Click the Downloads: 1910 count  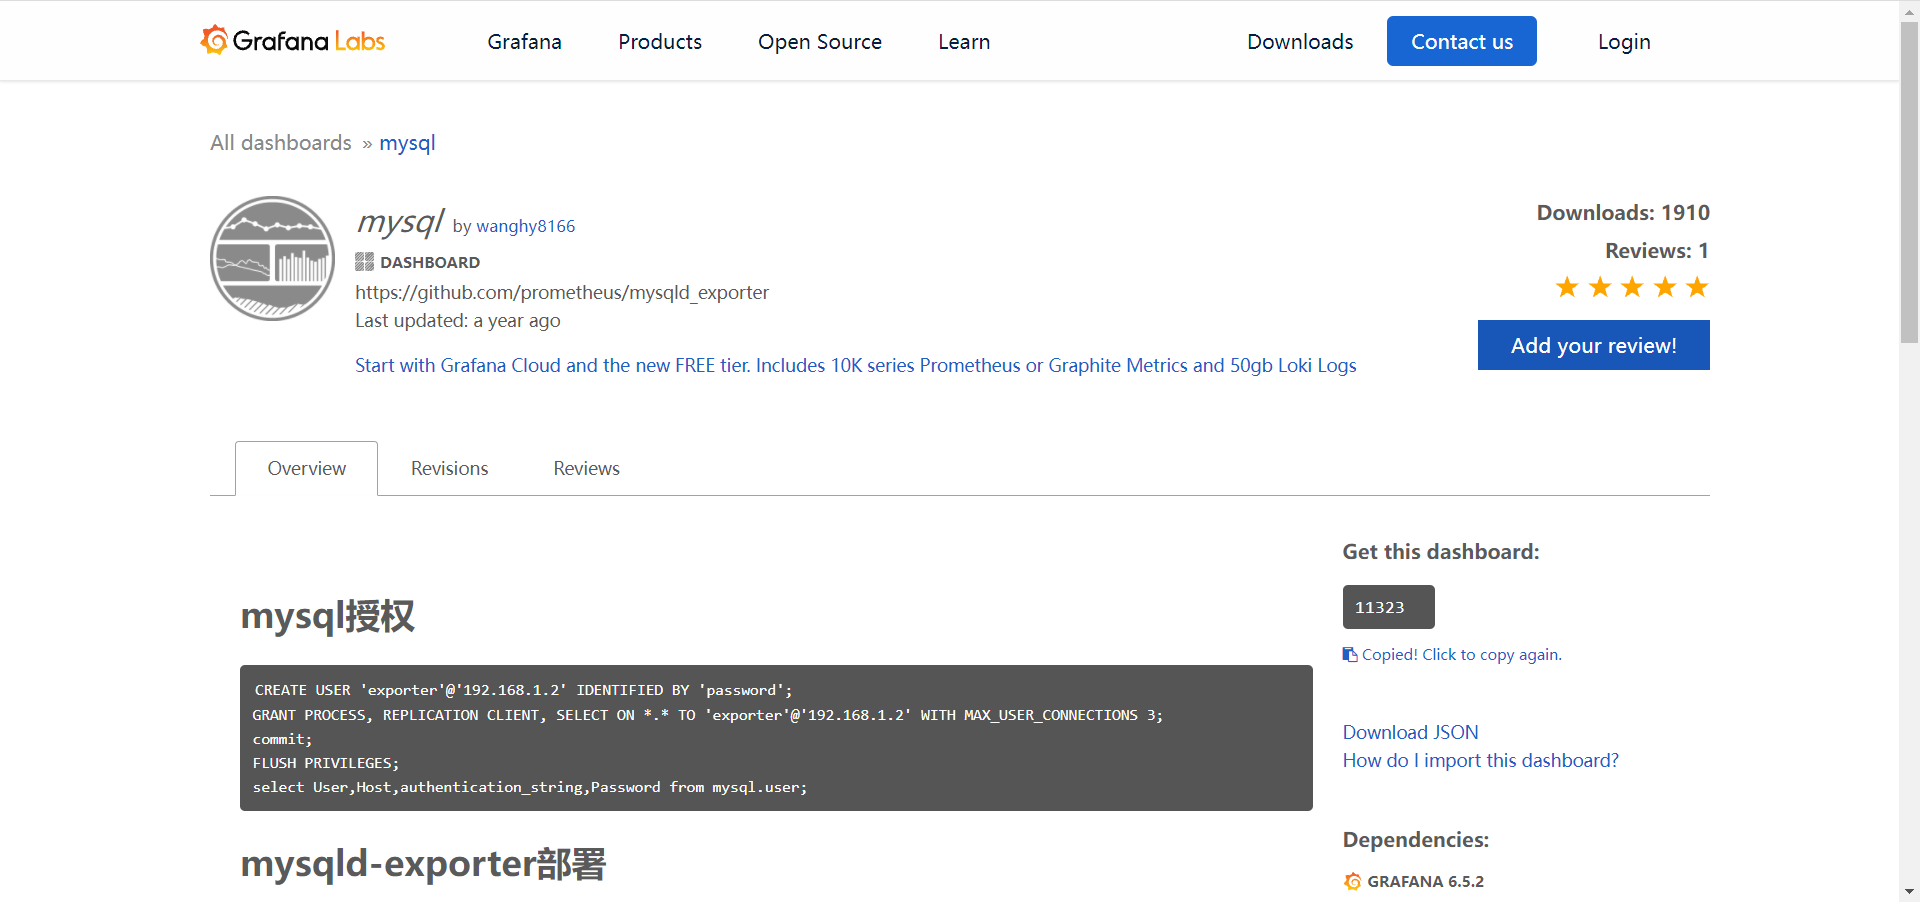(x=1623, y=213)
